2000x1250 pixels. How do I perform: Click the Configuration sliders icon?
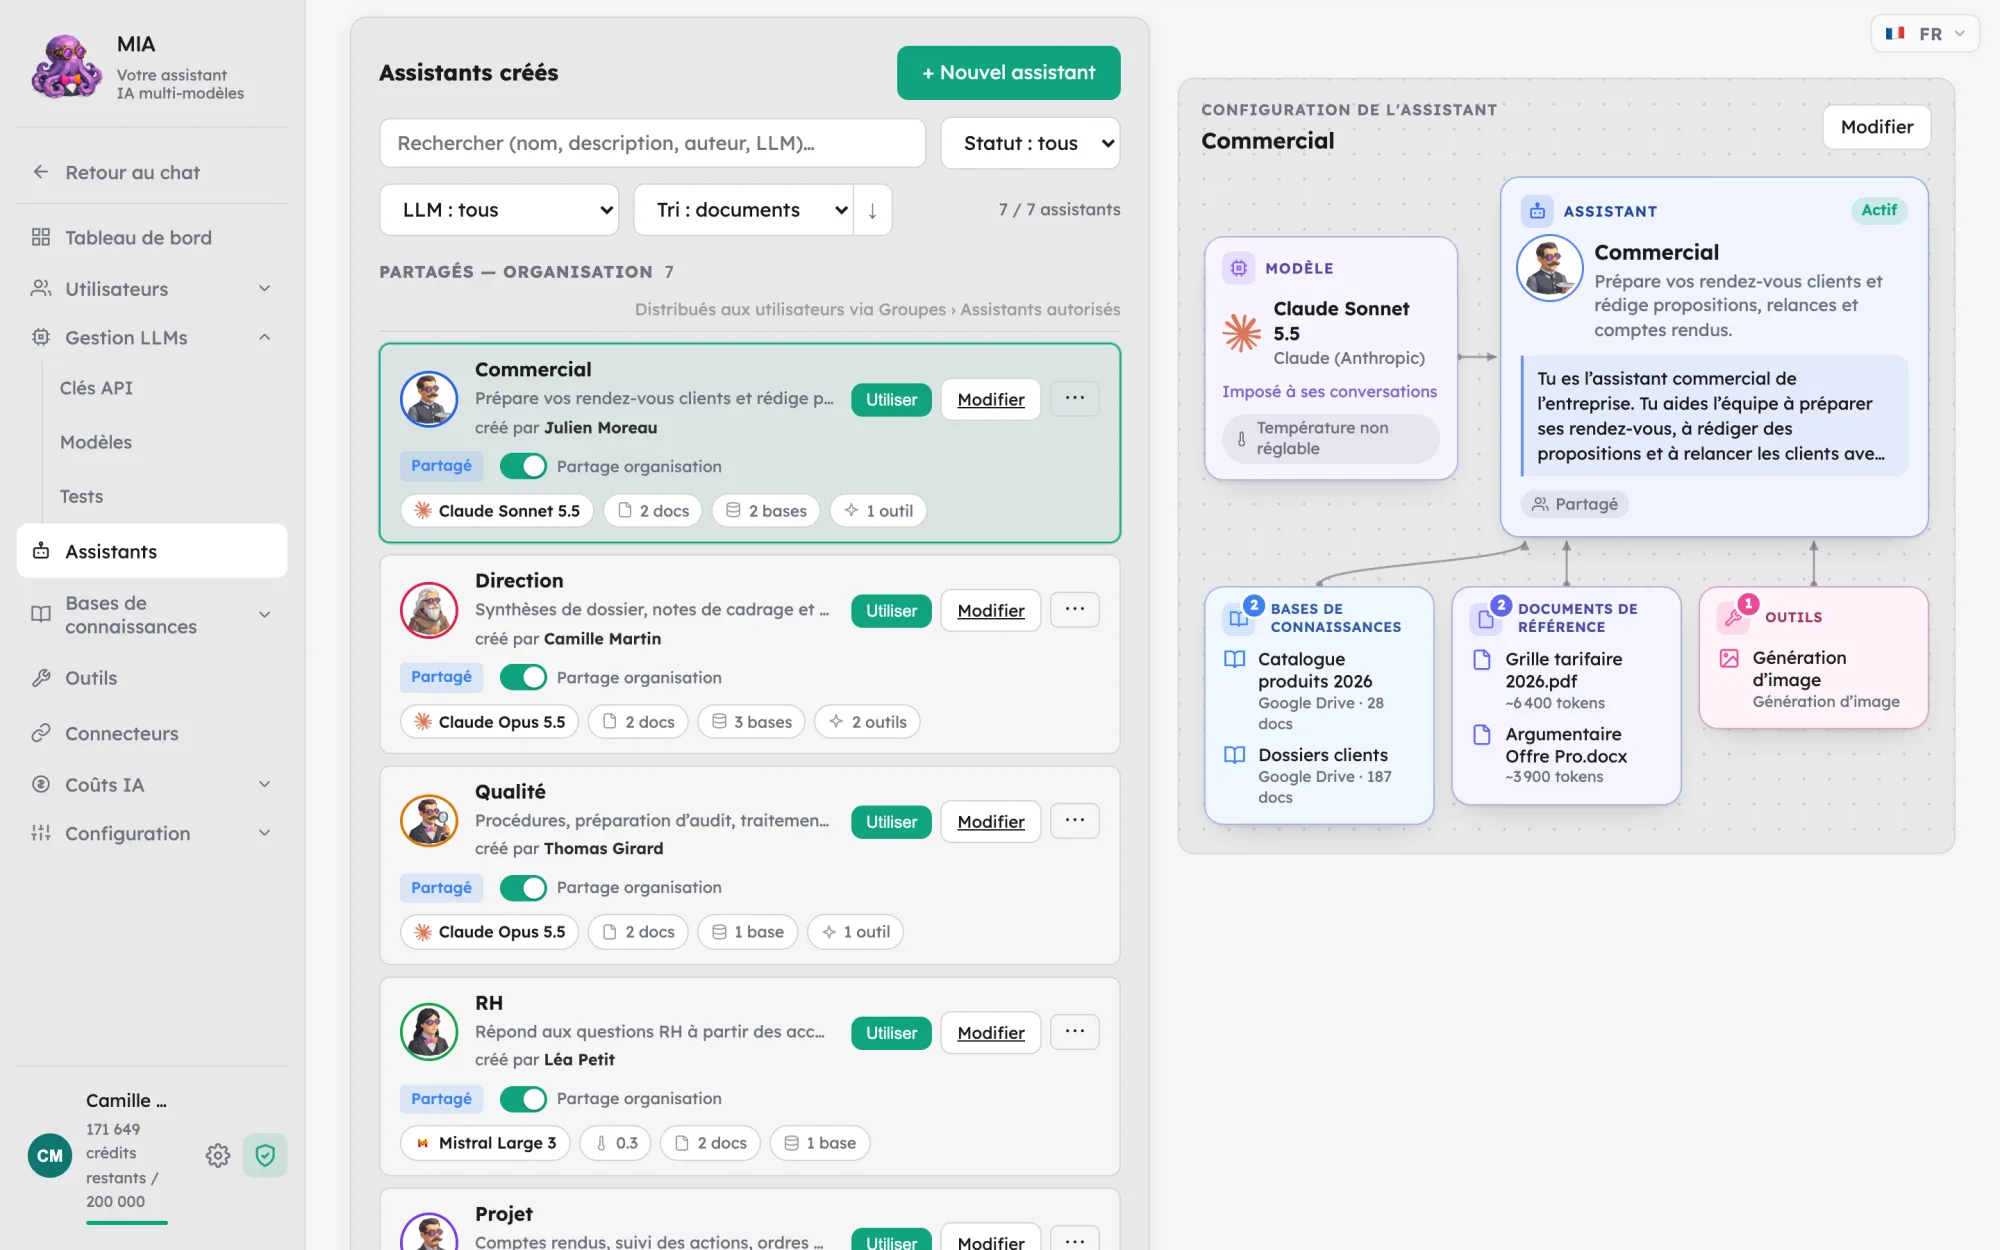[x=41, y=833]
